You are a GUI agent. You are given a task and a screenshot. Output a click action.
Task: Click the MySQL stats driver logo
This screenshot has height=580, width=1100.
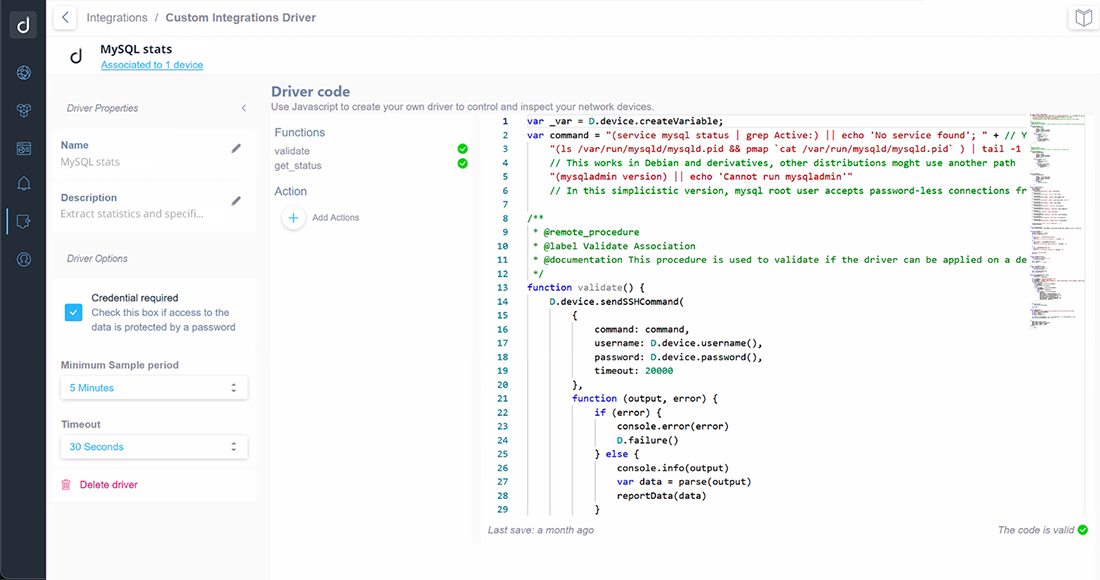(76, 56)
